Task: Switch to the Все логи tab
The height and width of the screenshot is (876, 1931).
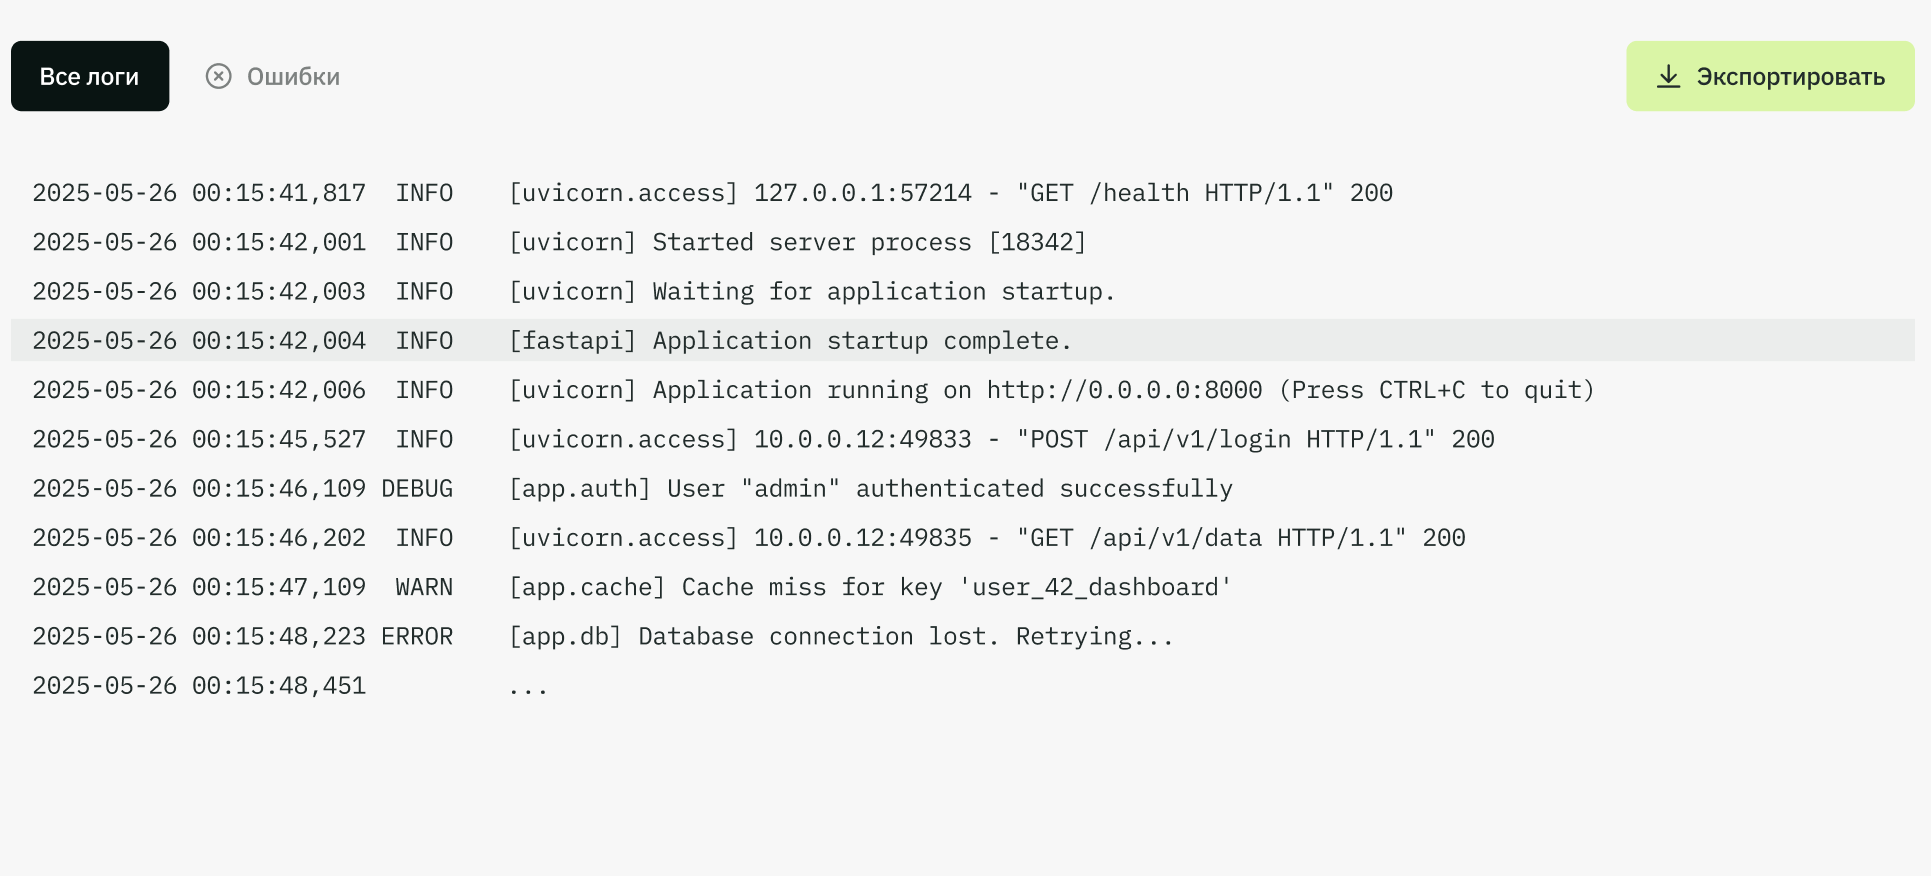Action: [90, 76]
